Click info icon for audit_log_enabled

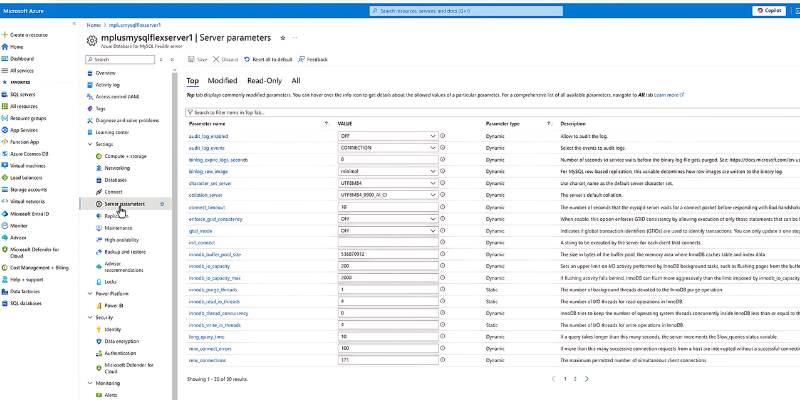tap(443, 136)
